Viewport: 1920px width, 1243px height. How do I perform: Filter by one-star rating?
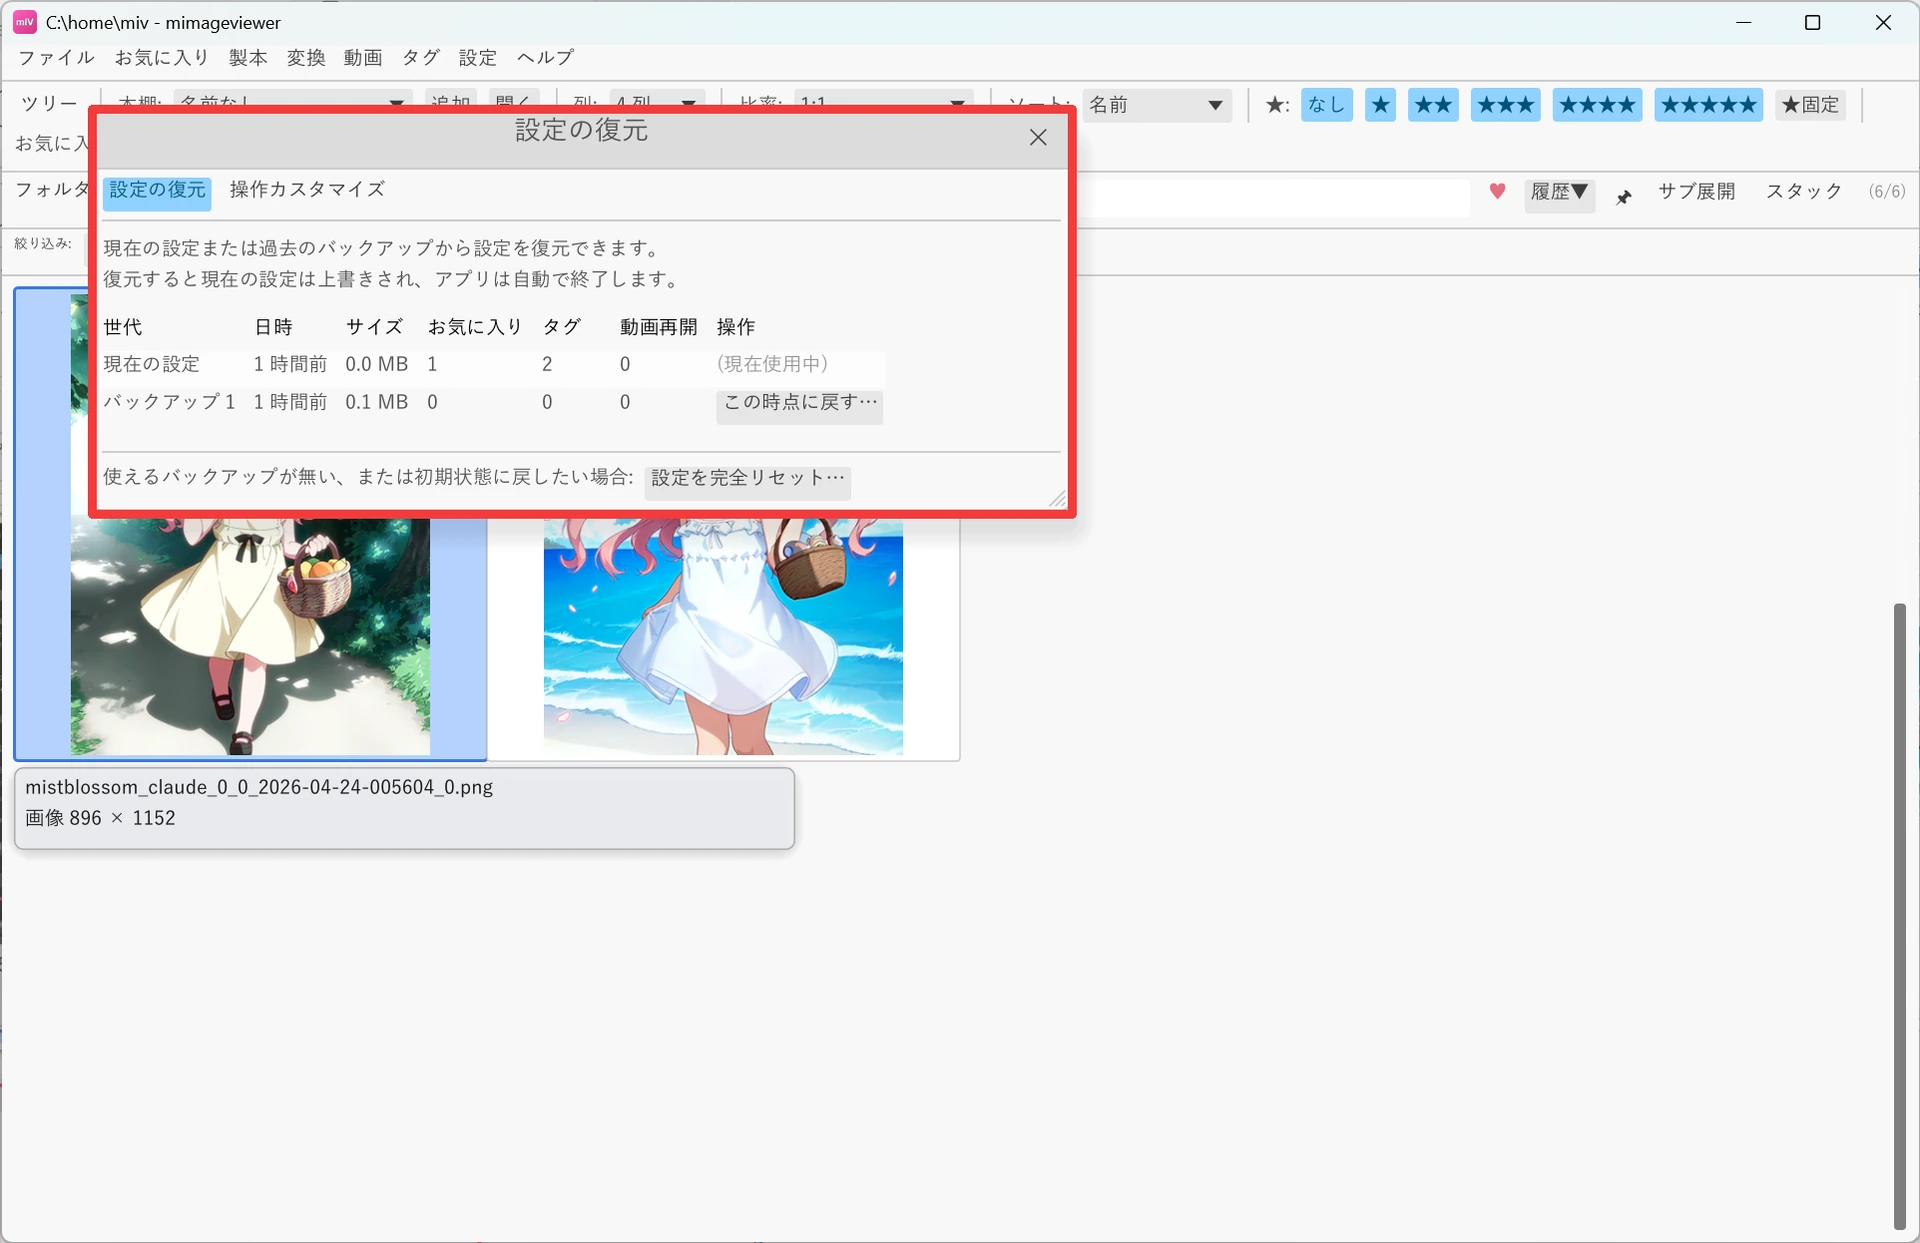pos(1380,105)
